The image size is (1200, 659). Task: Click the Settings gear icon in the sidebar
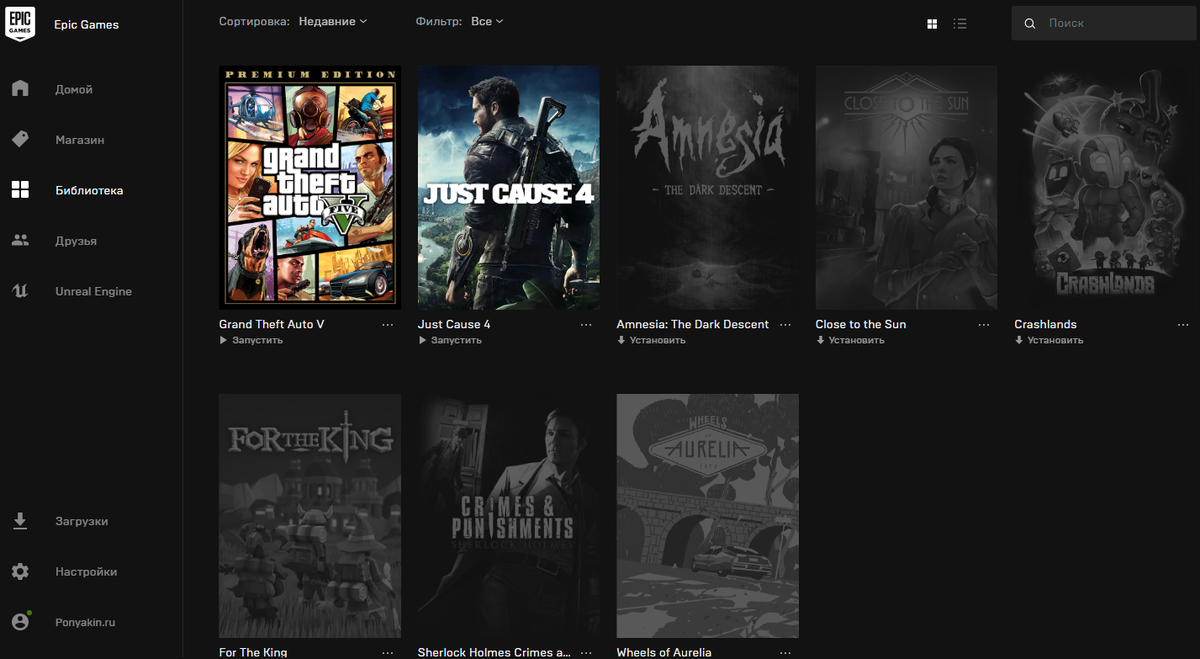[x=20, y=572]
